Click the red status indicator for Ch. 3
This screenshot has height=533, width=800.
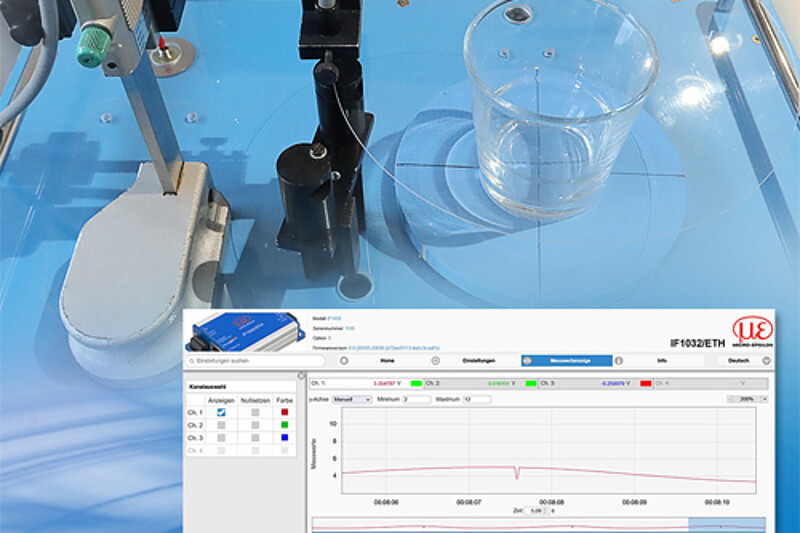(x=645, y=383)
